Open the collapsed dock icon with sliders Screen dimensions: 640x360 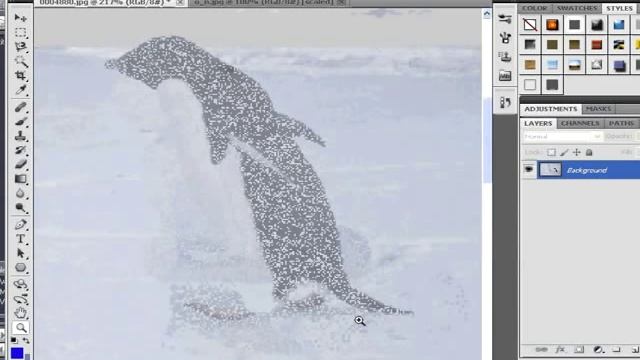click(x=505, y=19)
